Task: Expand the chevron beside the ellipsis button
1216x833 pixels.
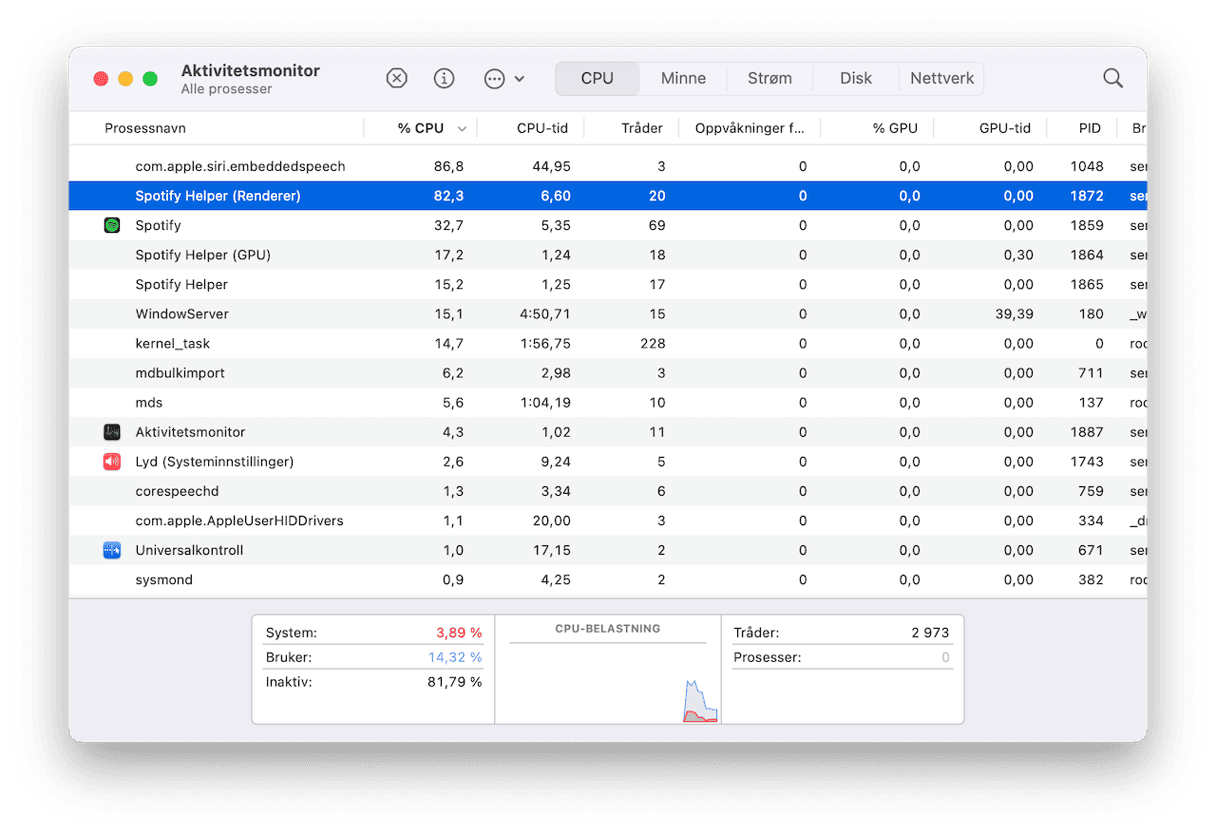Action: (x=519, y=78)
